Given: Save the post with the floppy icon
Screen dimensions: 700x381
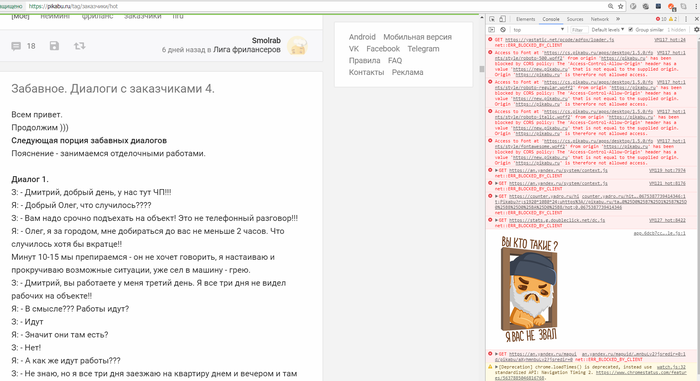Looking at the screenshot, I should click(x=54, y=46).
